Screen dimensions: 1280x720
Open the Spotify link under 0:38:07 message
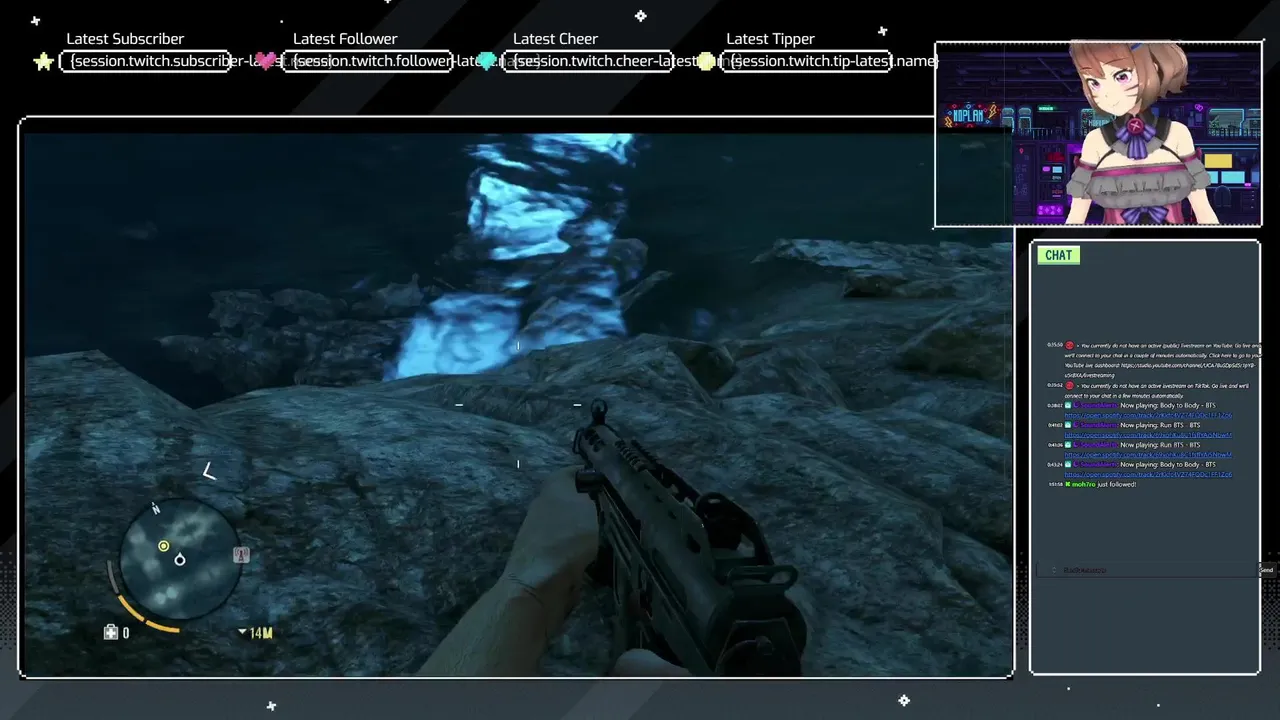pos(1148,415)
